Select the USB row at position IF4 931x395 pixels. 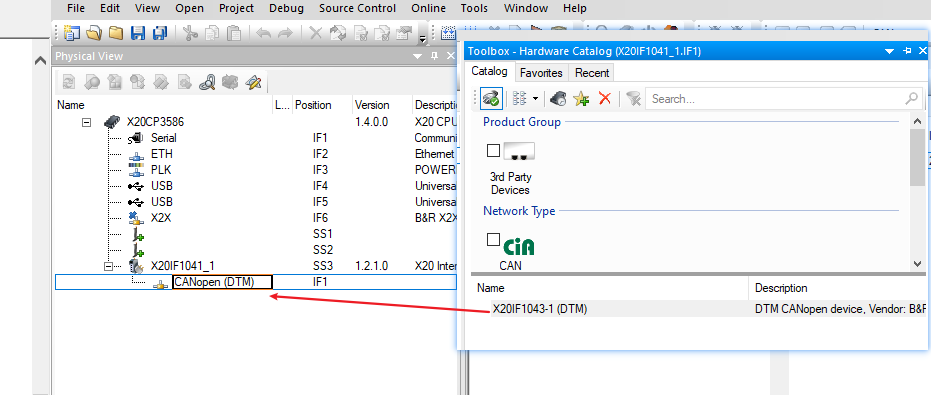pos(255,186)
